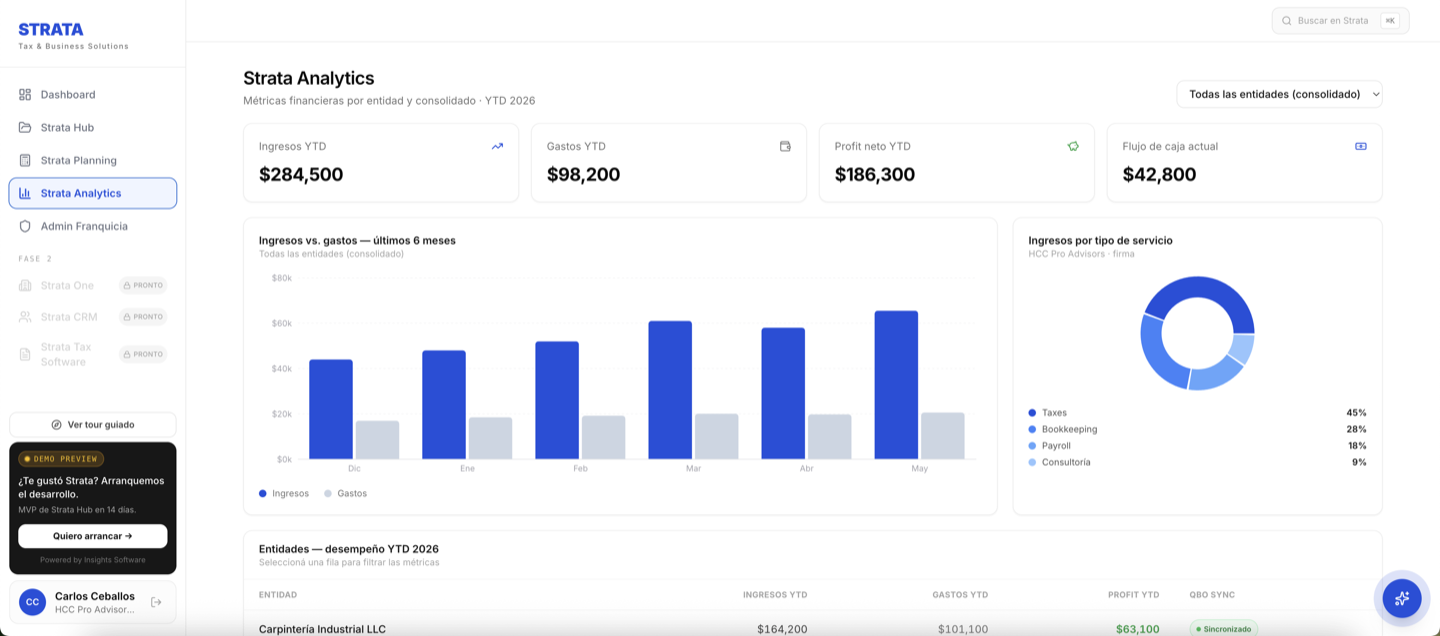Click the Dashboard grid icon in sidebar
Screen dimensions: 1440x636
(x=25, y=95)
